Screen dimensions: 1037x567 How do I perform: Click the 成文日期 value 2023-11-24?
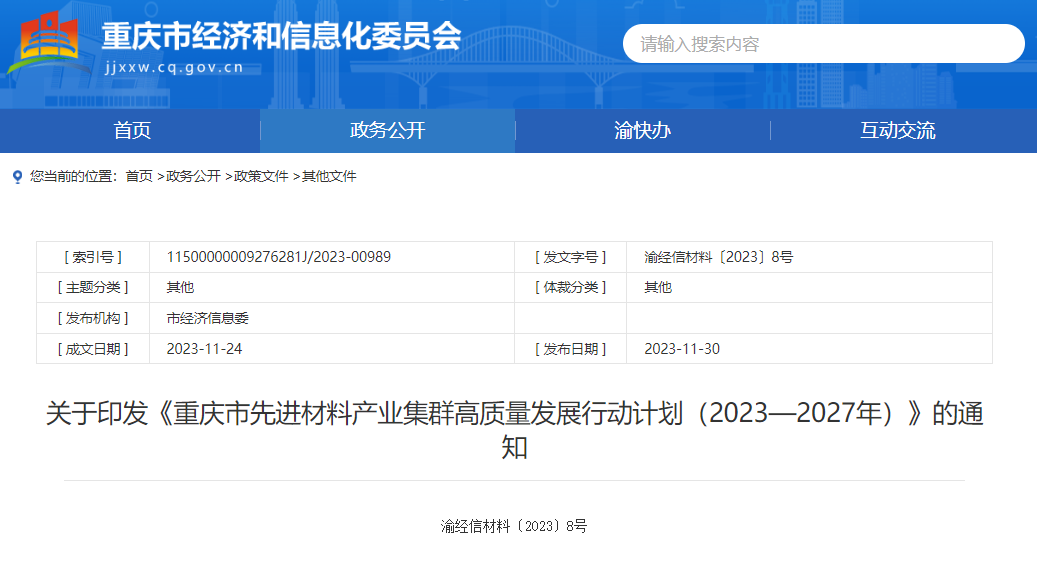point(204,349)
